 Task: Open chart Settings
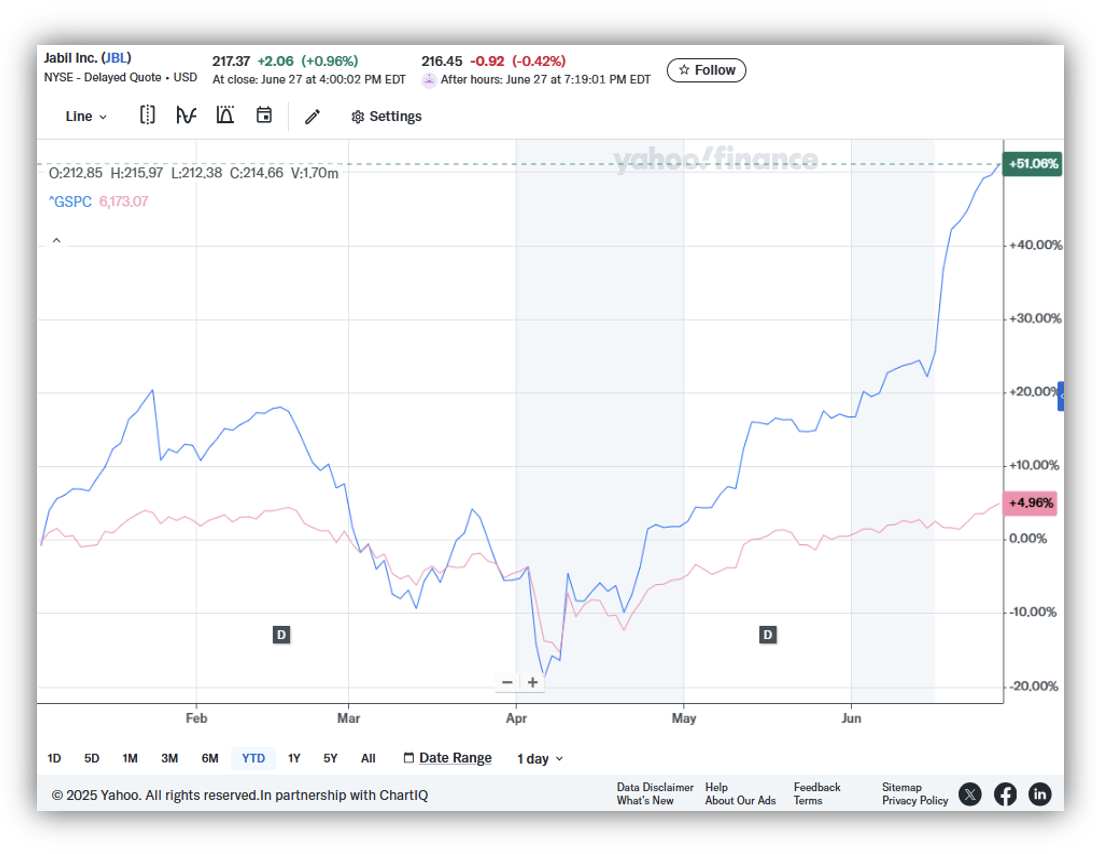(x=387, y=116)
